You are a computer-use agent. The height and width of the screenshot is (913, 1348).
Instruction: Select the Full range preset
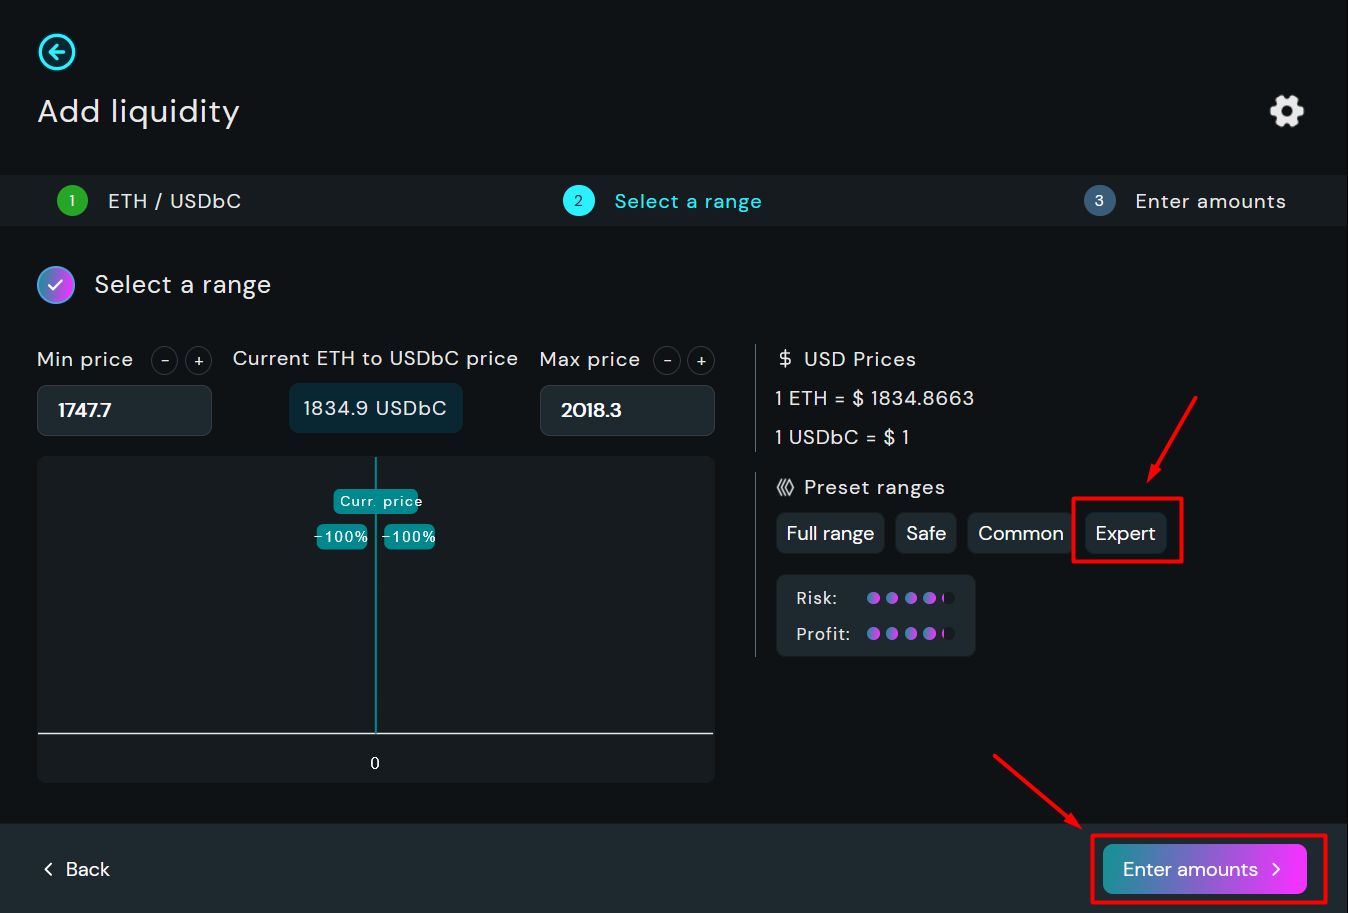[x=830, y=534]
